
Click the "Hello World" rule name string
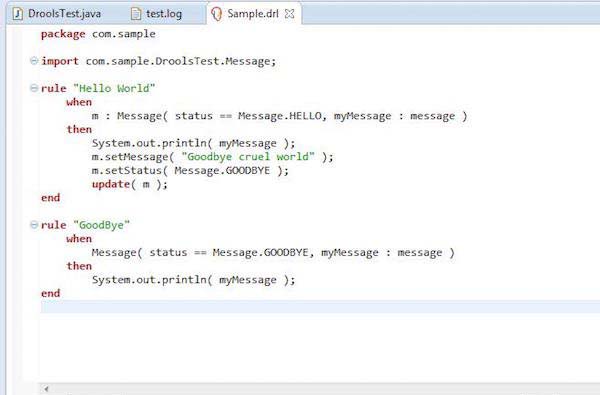(114, 88)
